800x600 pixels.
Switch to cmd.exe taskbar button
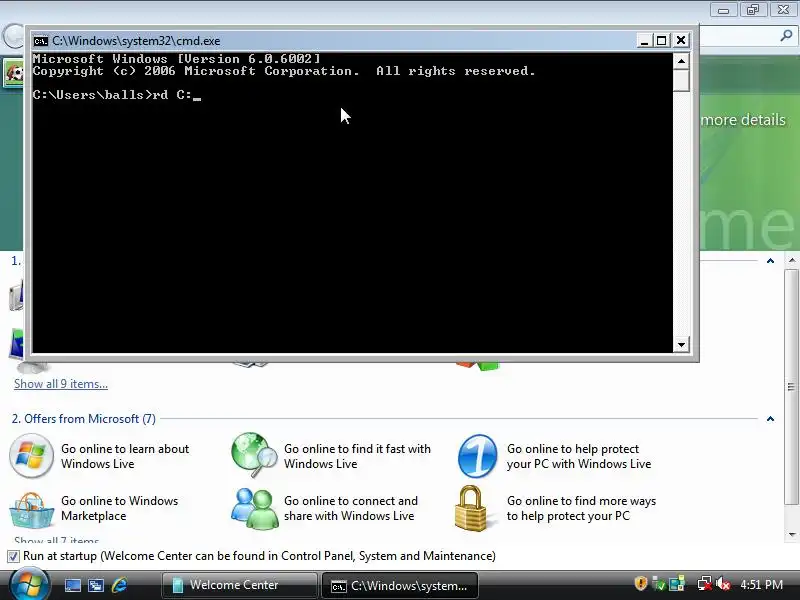[400, 586]
